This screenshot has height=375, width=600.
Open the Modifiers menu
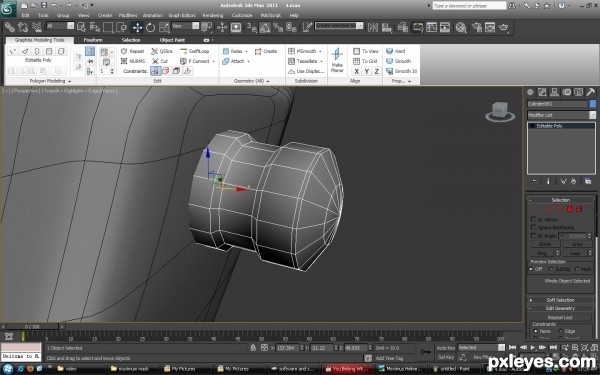(x=128, y=15)
